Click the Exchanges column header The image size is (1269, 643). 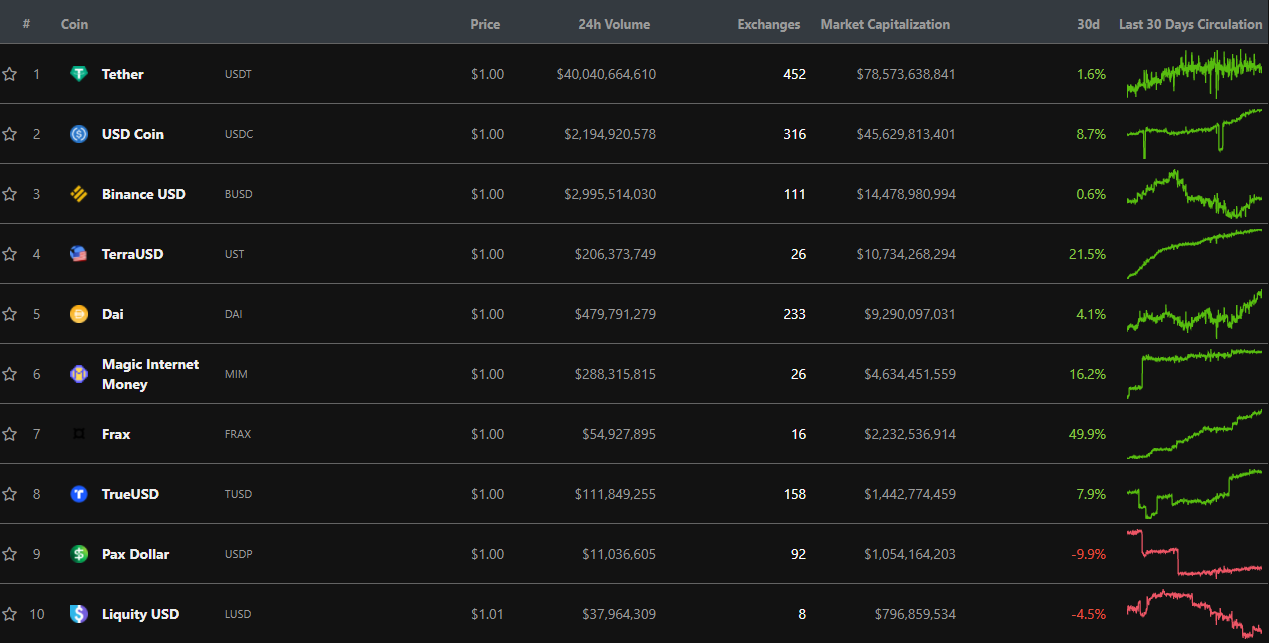768,24
